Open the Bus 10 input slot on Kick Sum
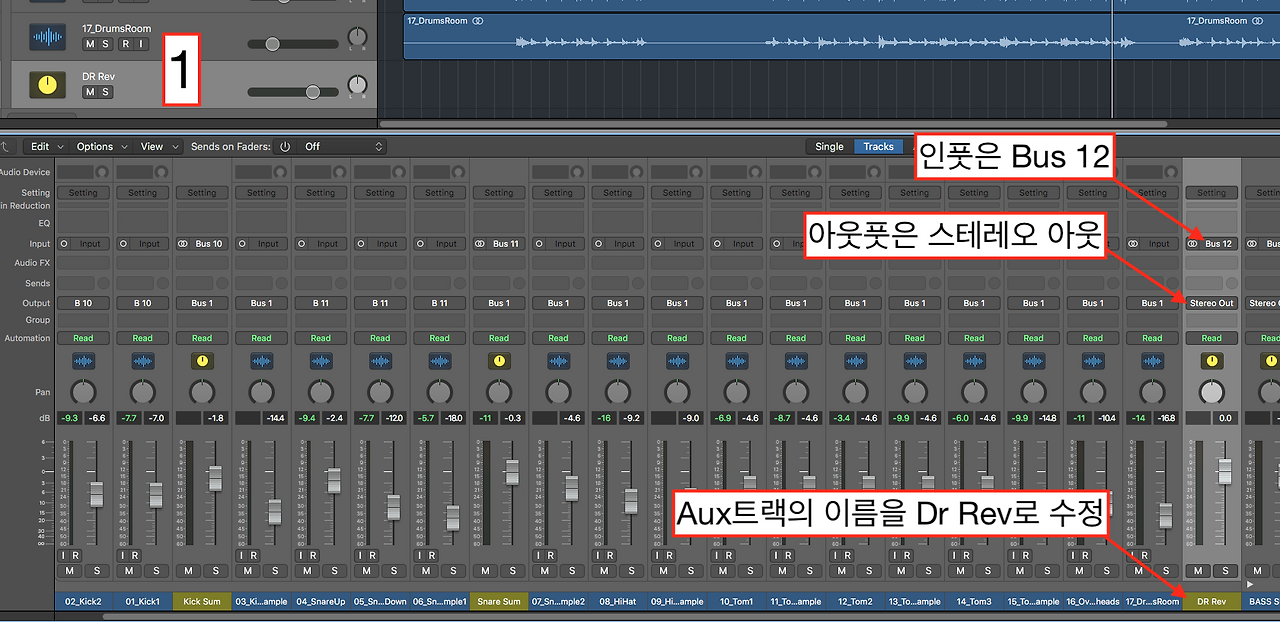The height and width of the screenshot is (622, 1280). pyautogui.click(x=210, y=243)
